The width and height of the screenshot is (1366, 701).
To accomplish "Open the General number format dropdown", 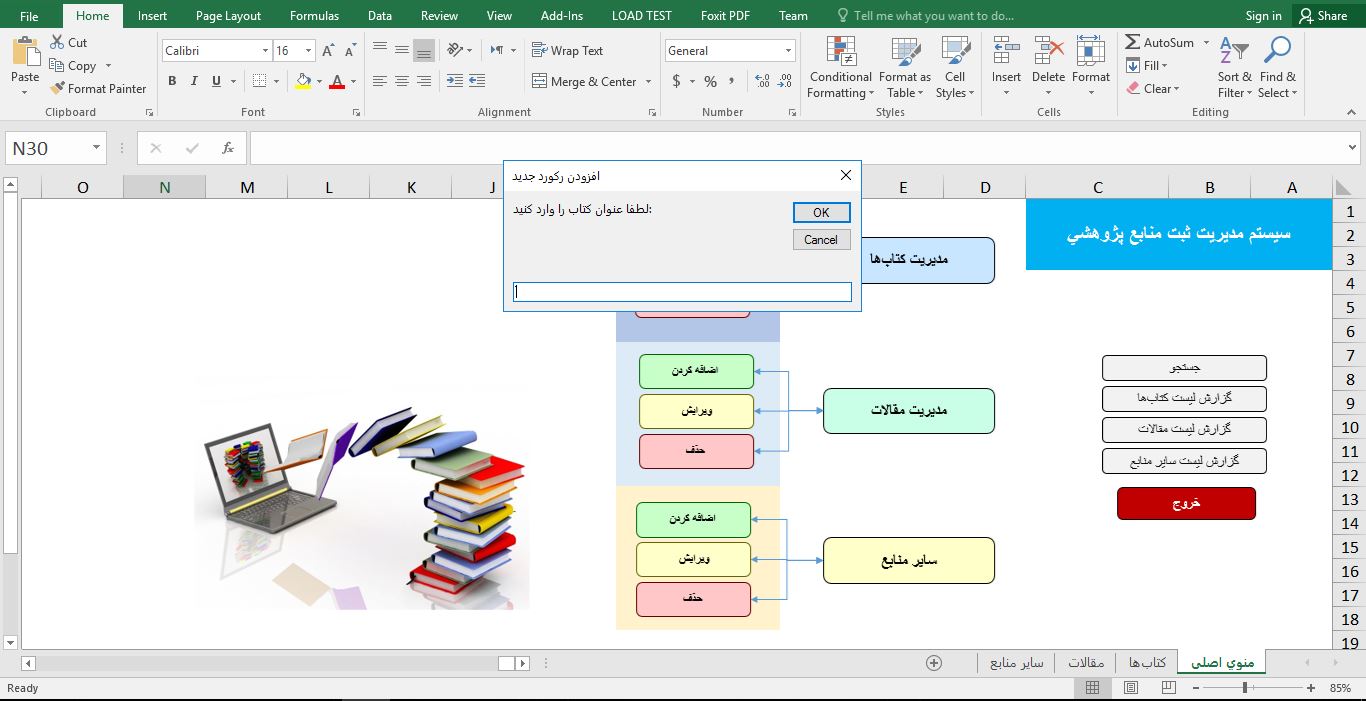I will point(788,51).
